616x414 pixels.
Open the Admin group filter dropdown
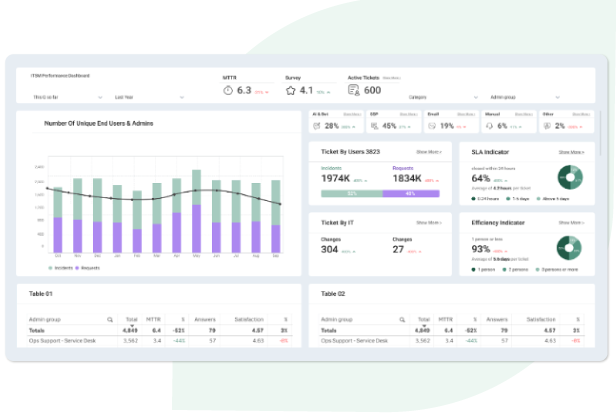coord(525,97)
